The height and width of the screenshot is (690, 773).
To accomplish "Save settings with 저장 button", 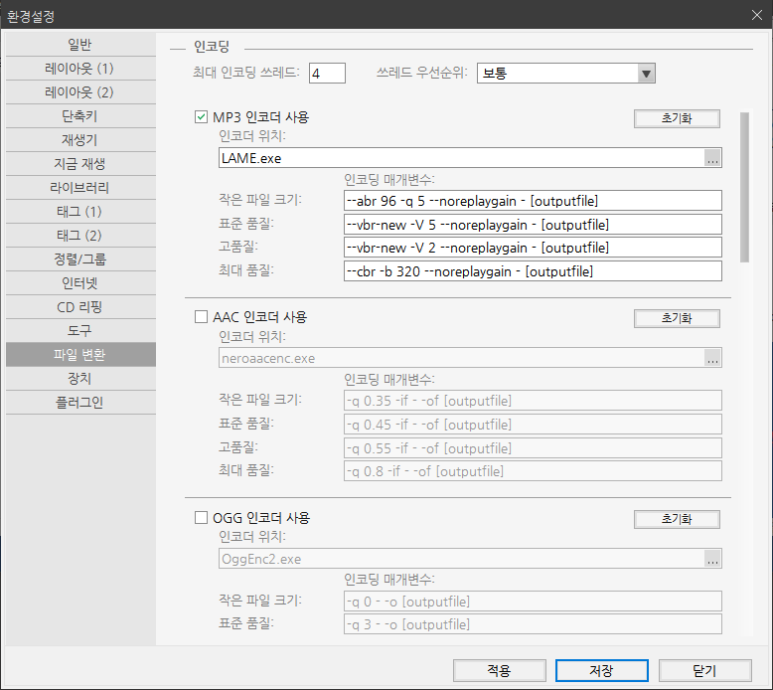I will 602,671.
